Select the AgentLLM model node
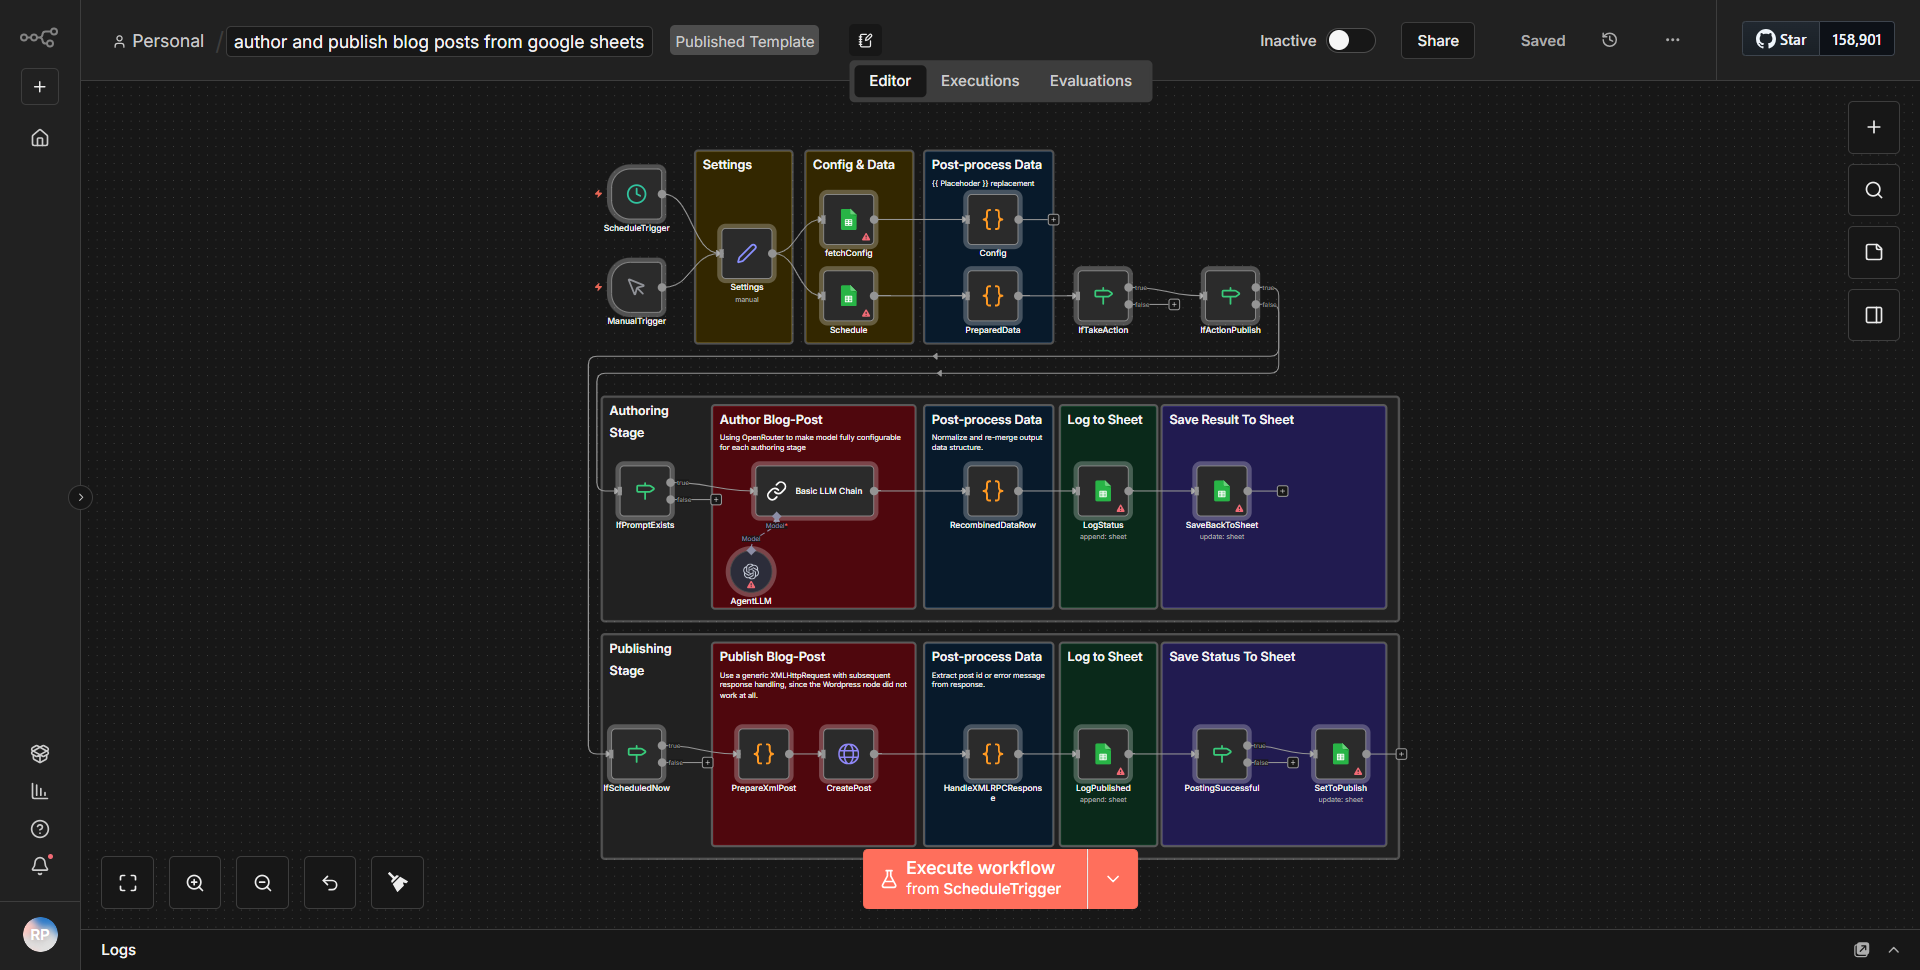Viewport: 1920px width, 970px height. (x=751, y=571)
